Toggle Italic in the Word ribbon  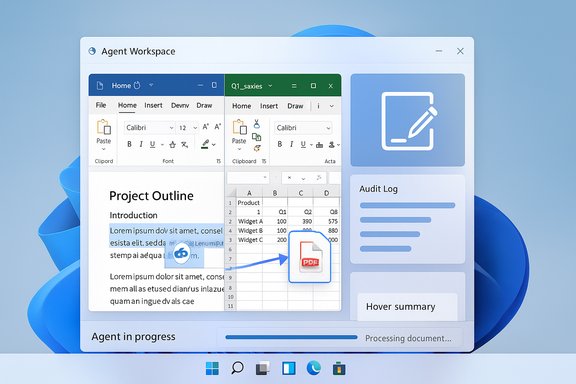coord(141,144)
